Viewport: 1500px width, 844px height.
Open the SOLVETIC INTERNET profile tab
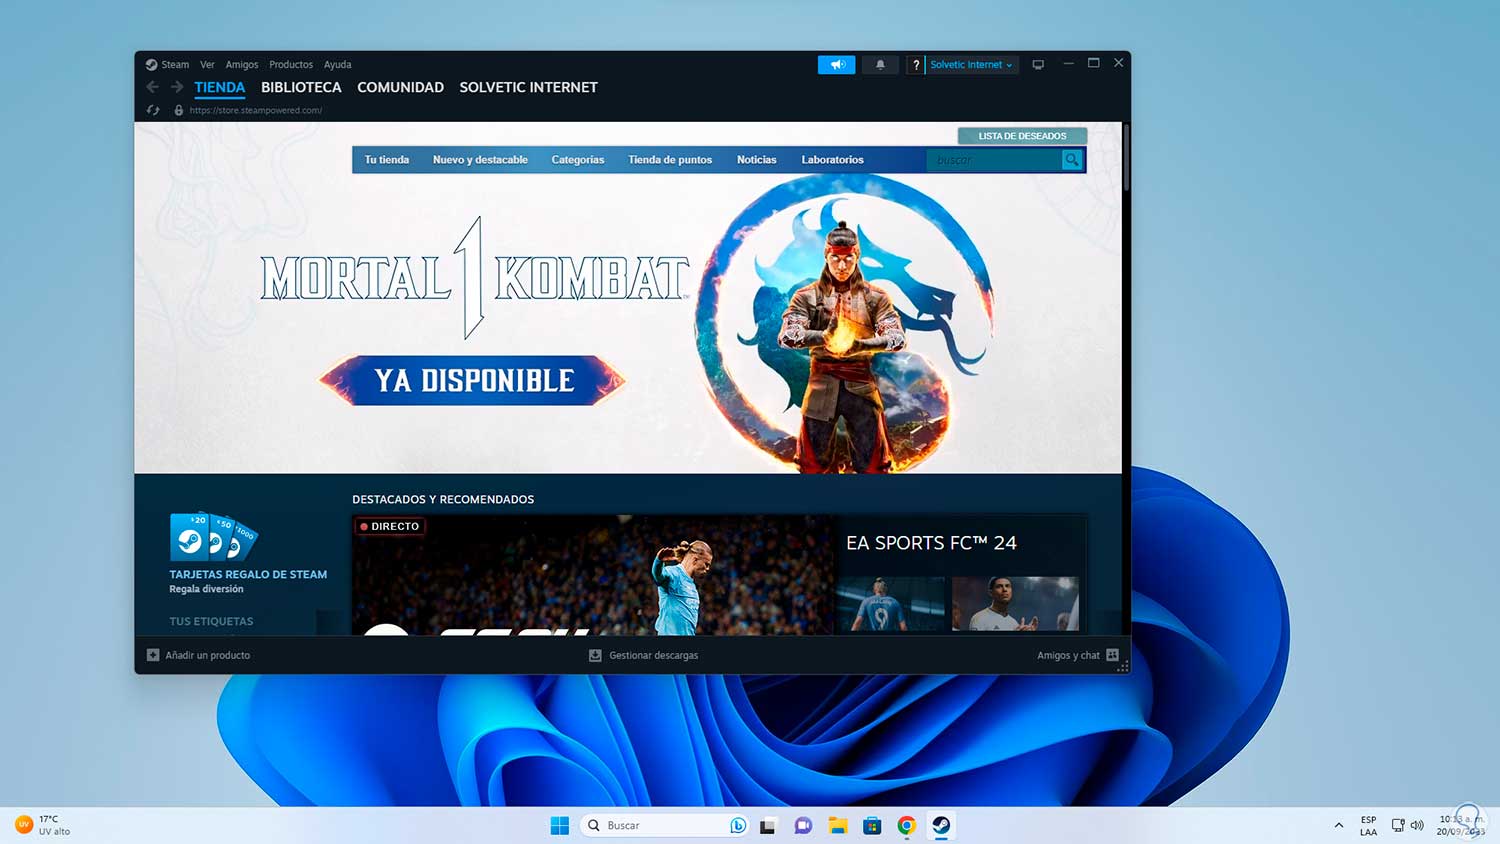pyautogui.click(x=529, y=88)
